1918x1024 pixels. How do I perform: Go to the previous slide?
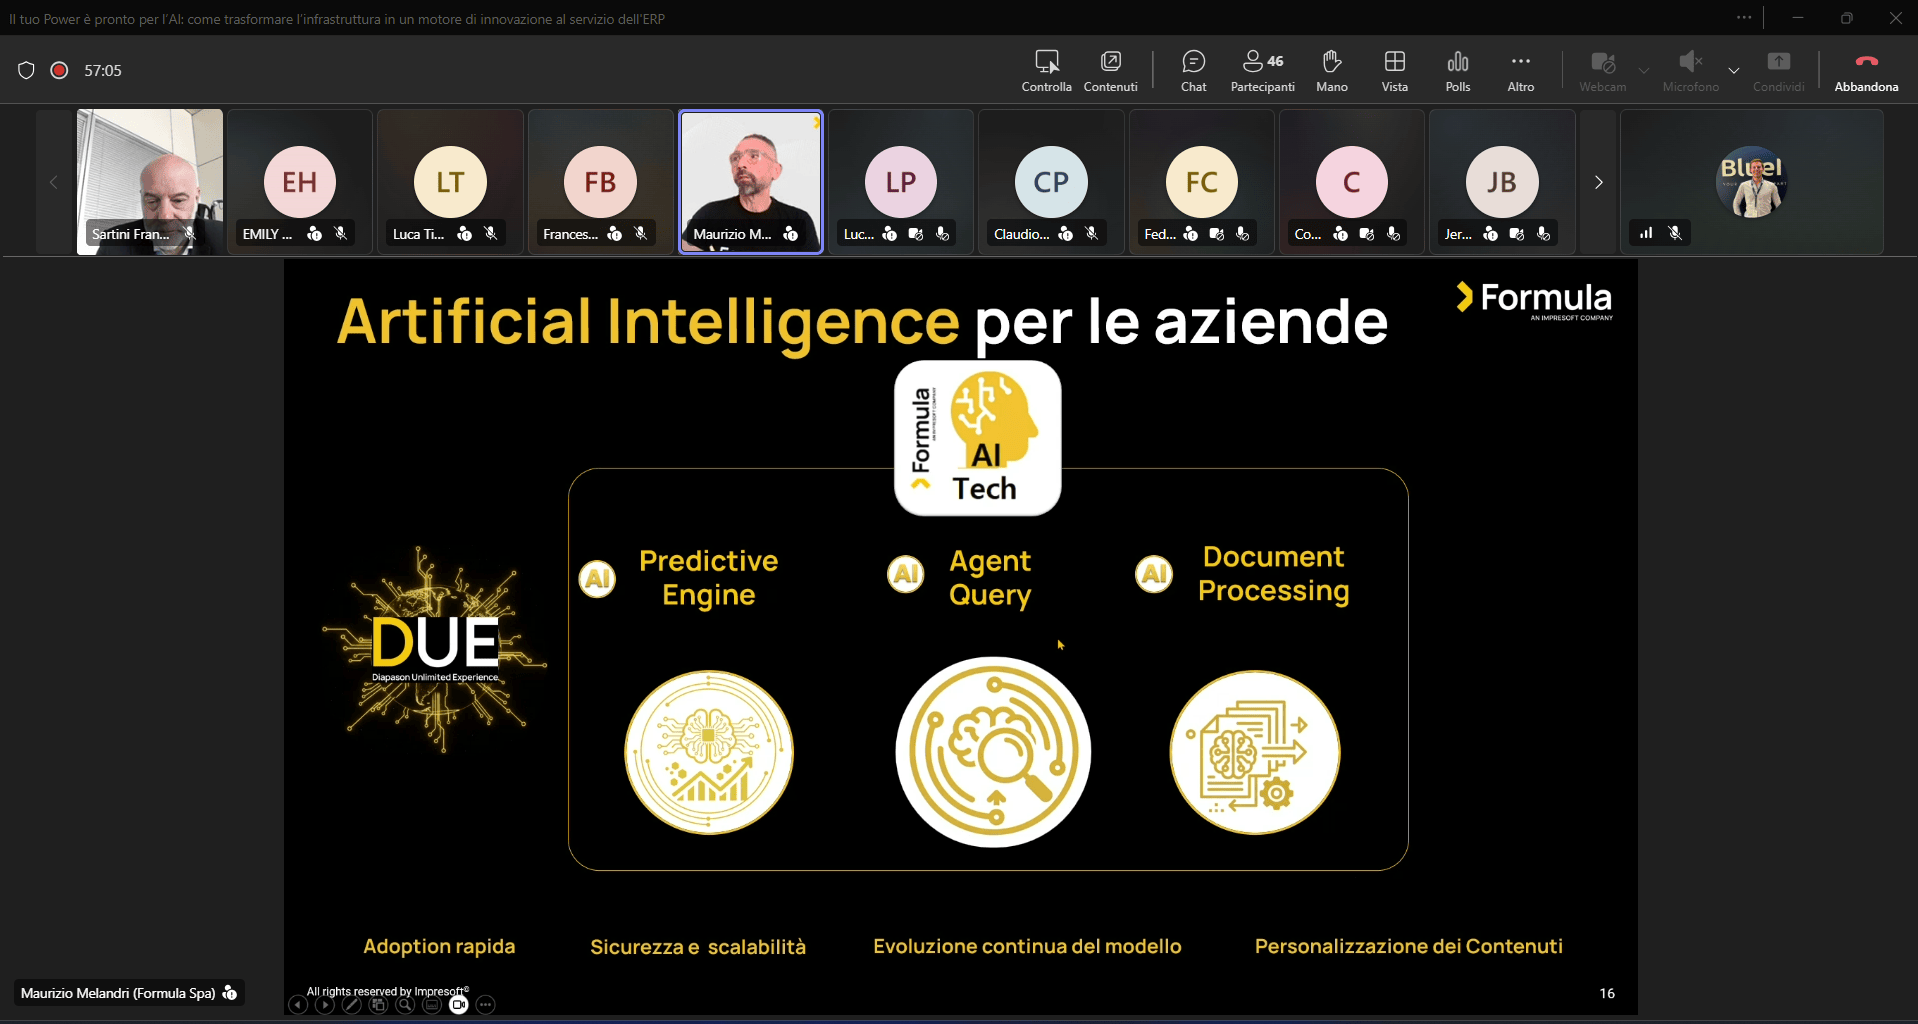click(298, 1005)
